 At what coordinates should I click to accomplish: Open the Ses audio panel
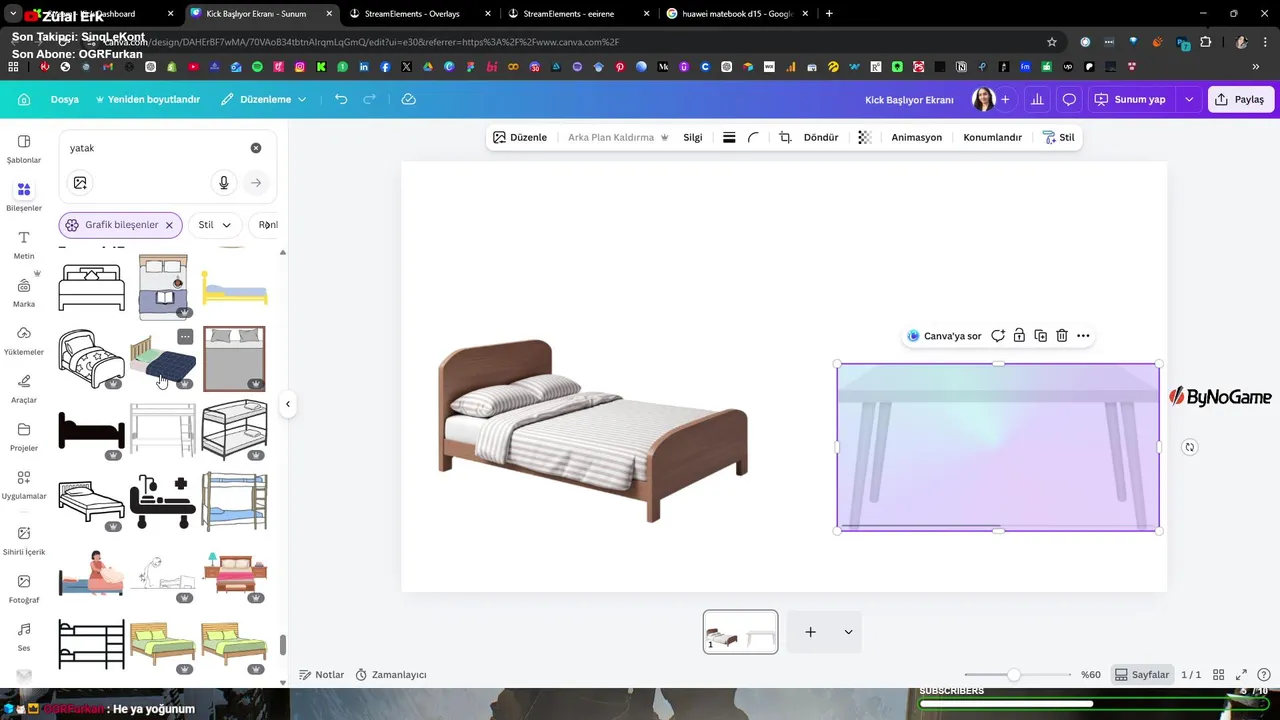point(24,637)
